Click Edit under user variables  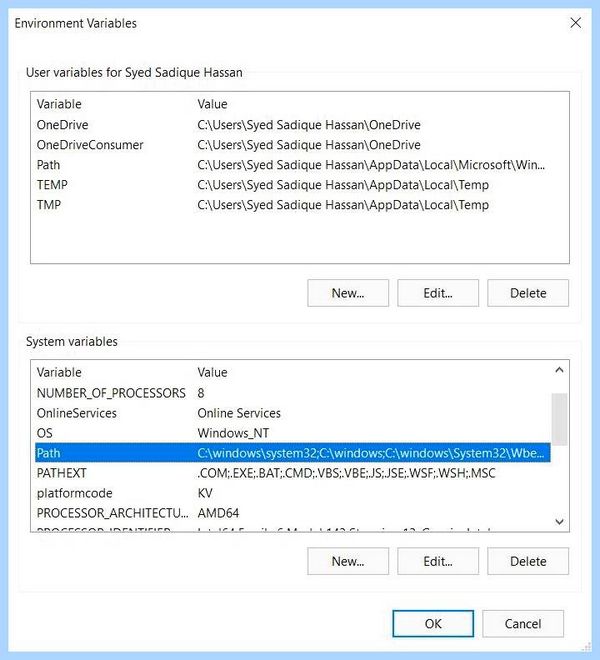click(x=438, y=293)
